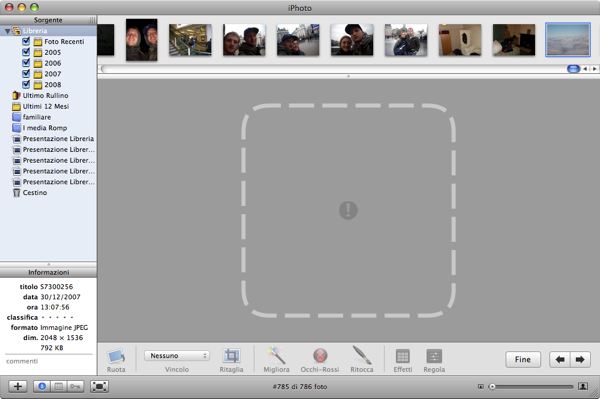The height and width of the screenshot is (399, 600).
Task: Open the Regola adjust panel
Action: pyautogui.click(x=434, y=360)
